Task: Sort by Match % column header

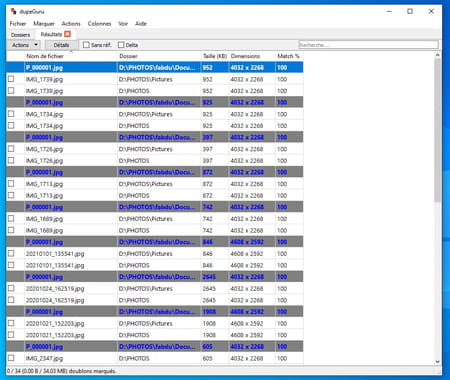Action: point(289,56)
